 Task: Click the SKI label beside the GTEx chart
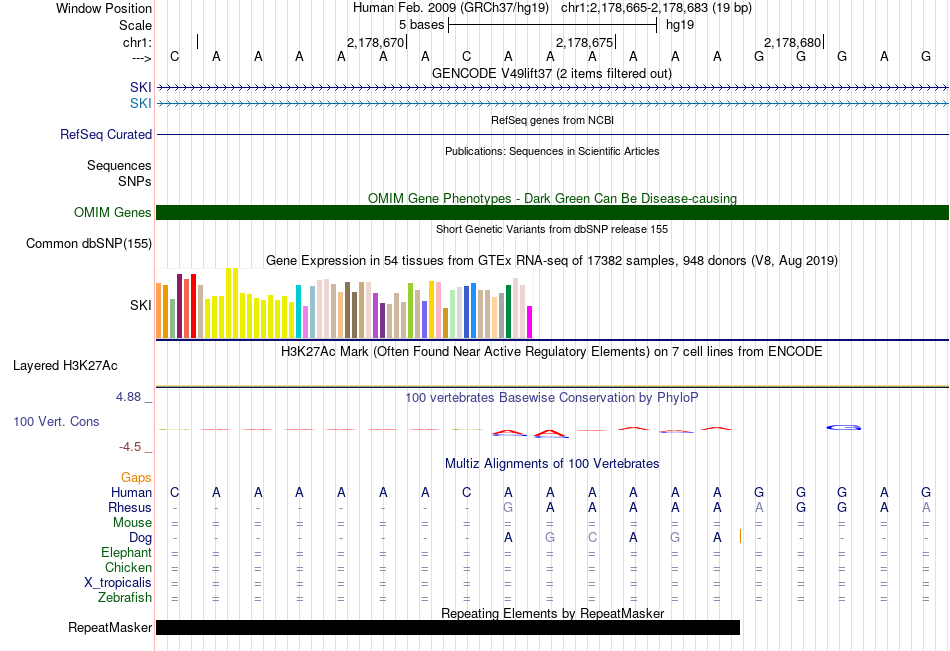point(141,305)
